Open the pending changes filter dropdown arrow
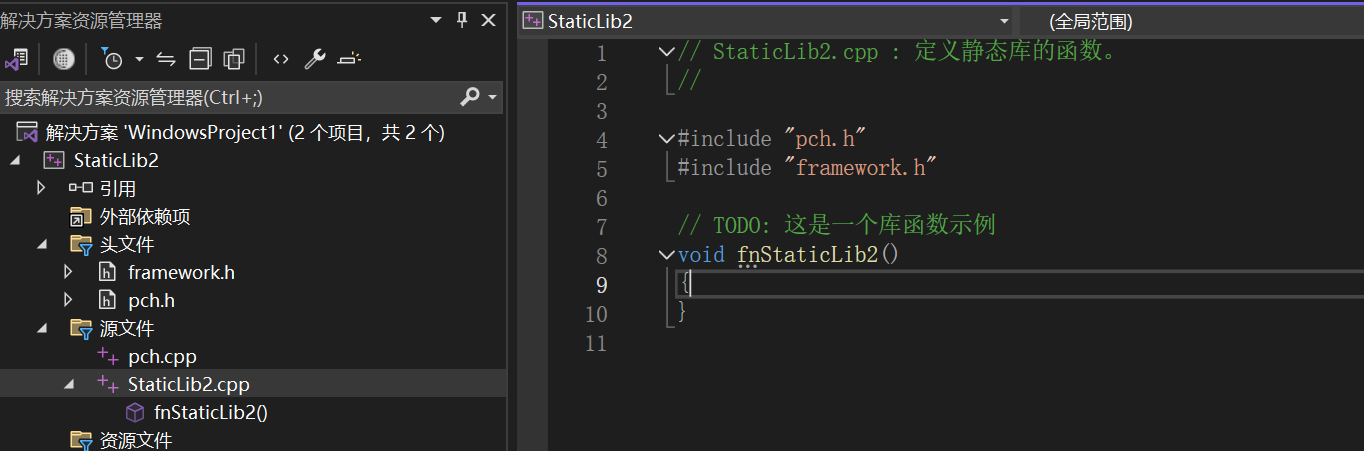Viewport: 1364px width, 451px height. (139, 59)
